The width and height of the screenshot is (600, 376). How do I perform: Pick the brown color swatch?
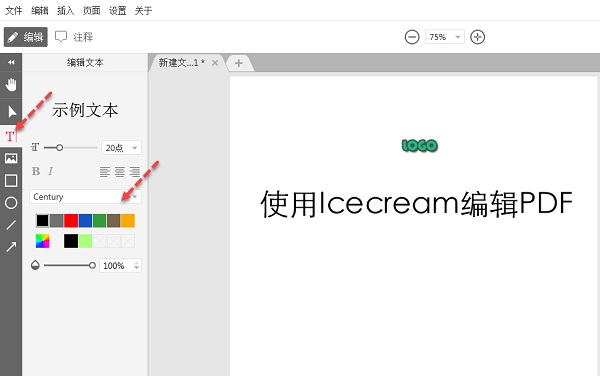click(x=114, y=221)
